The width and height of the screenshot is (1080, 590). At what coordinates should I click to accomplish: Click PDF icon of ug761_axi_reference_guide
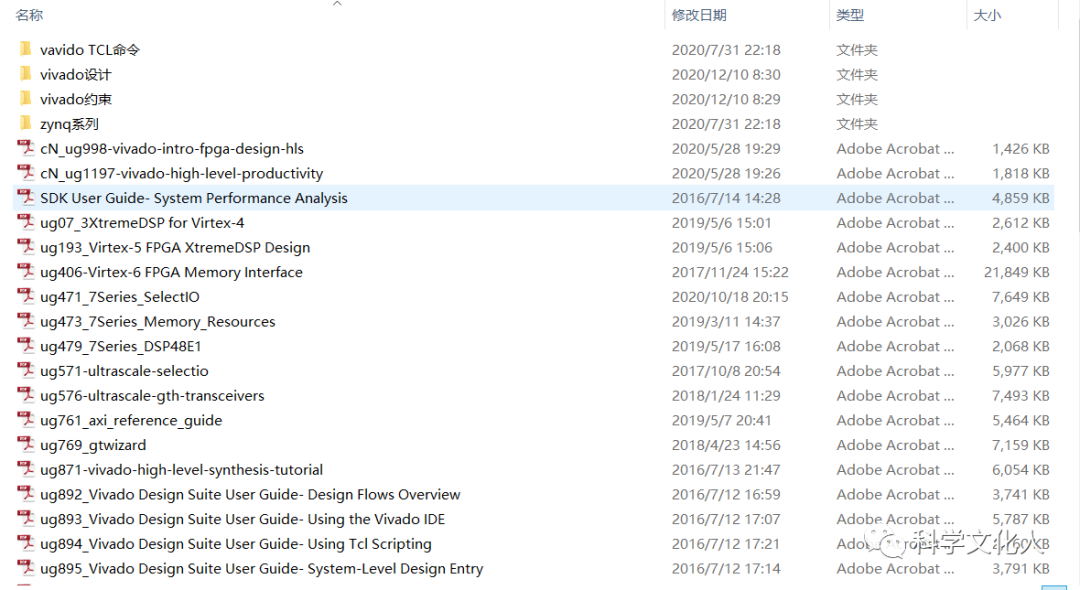coord(25,420)
